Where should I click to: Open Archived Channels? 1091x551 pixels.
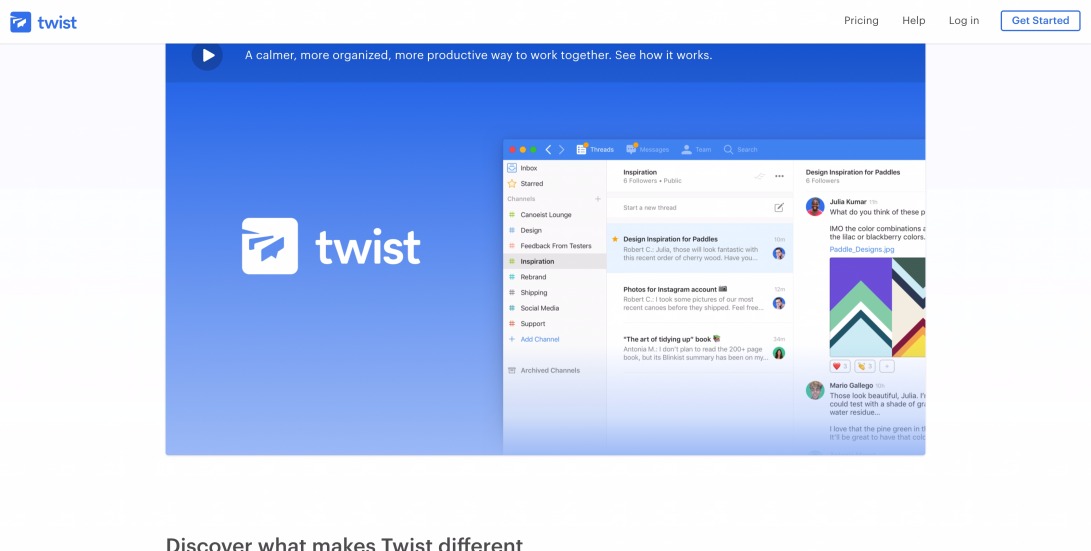[544, 370]
